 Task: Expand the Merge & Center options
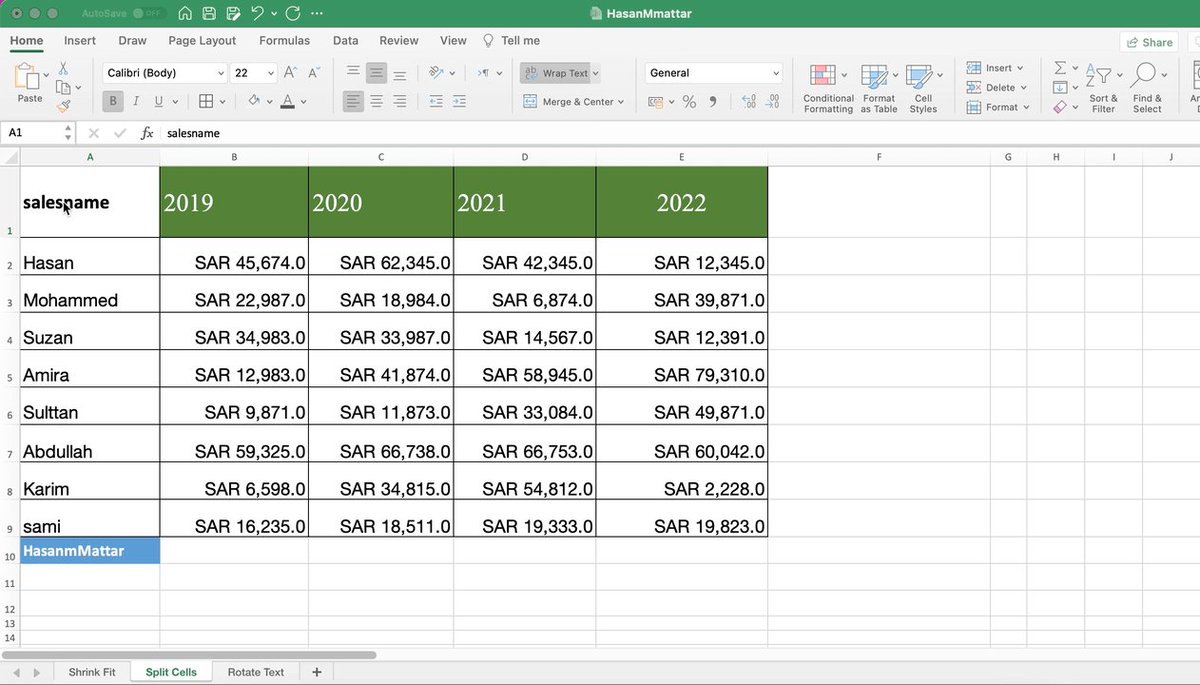pos(621,102)
